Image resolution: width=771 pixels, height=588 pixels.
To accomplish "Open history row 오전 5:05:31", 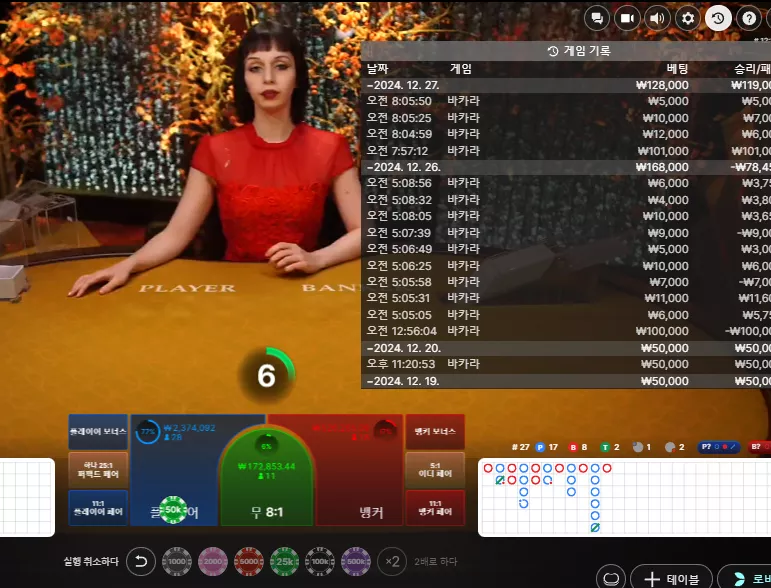I will click(x=566, y=298).
